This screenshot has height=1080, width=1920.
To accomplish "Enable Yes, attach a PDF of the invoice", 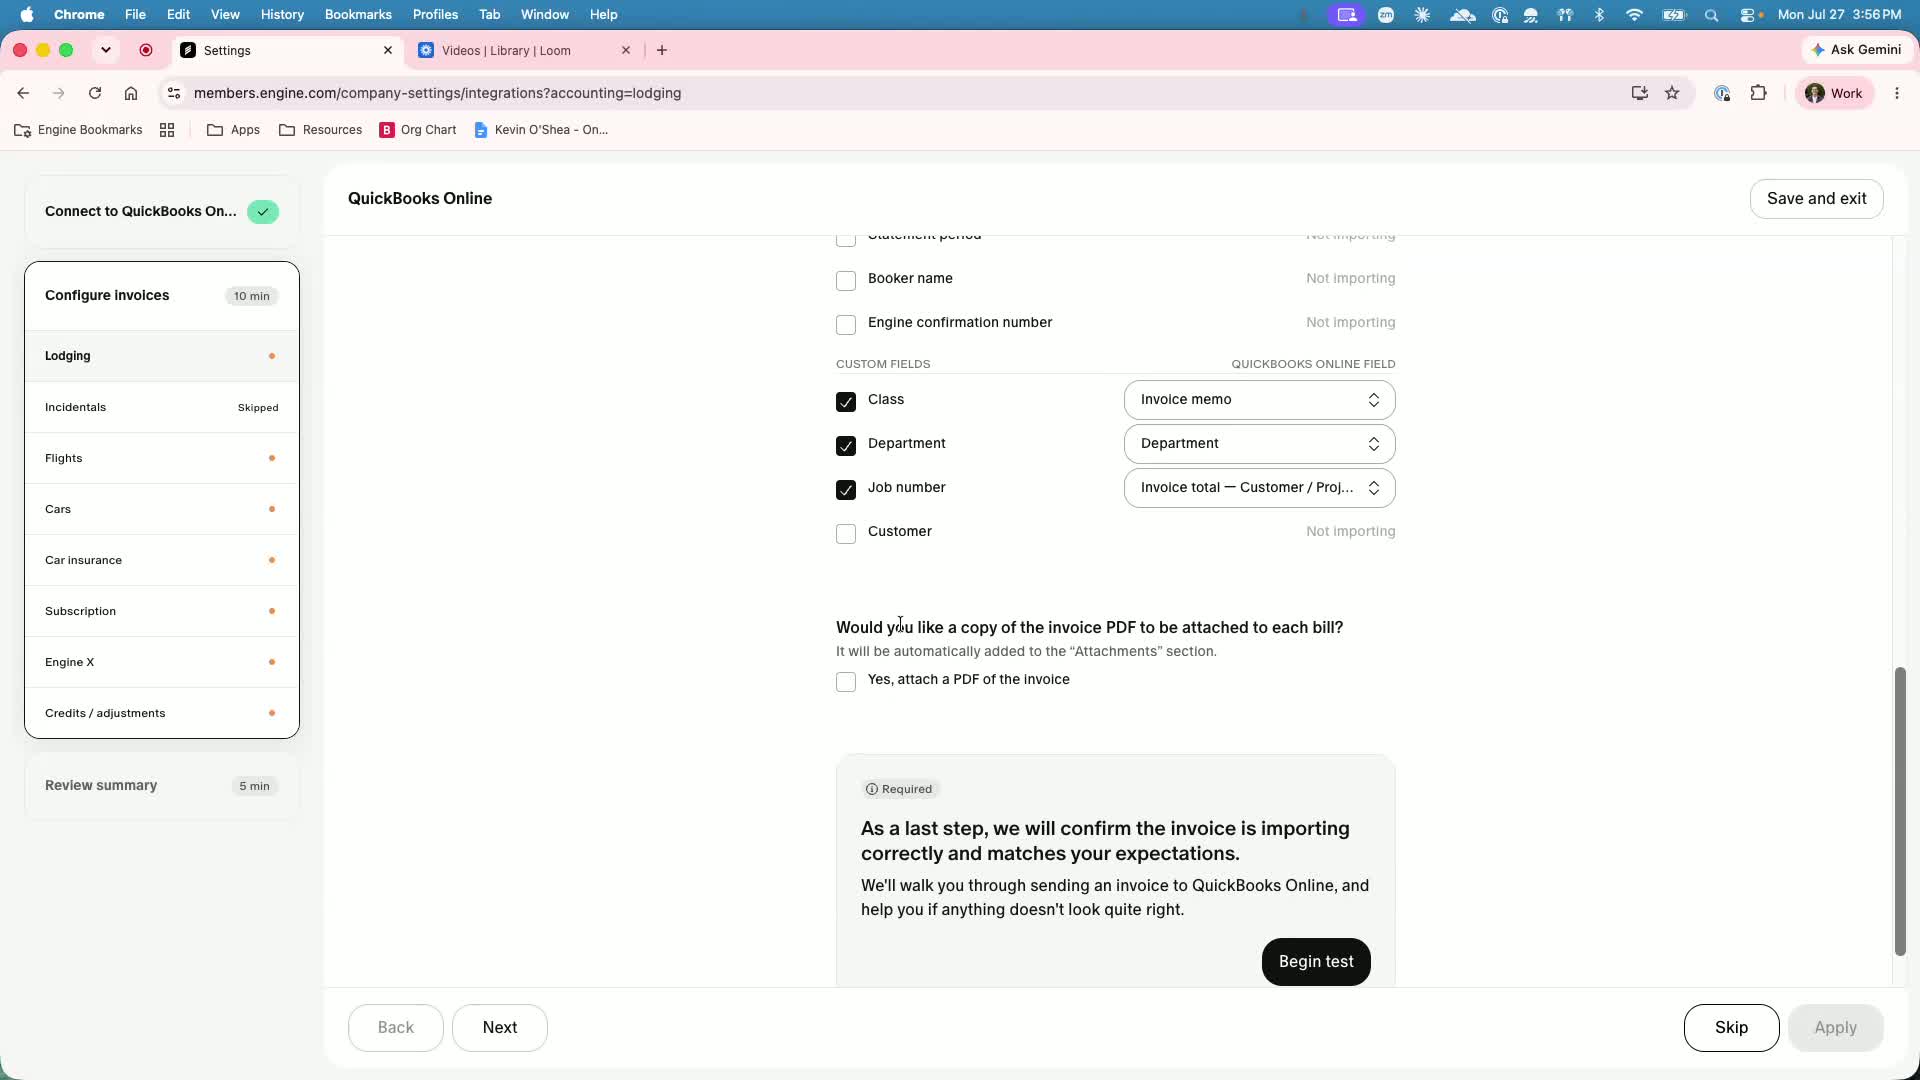I will [x=846, y=682].
